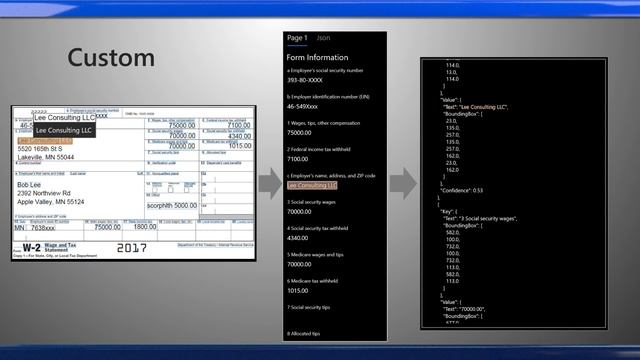
Task: Click 1015.00 on the W-2 form
Action: pos(240,146)
